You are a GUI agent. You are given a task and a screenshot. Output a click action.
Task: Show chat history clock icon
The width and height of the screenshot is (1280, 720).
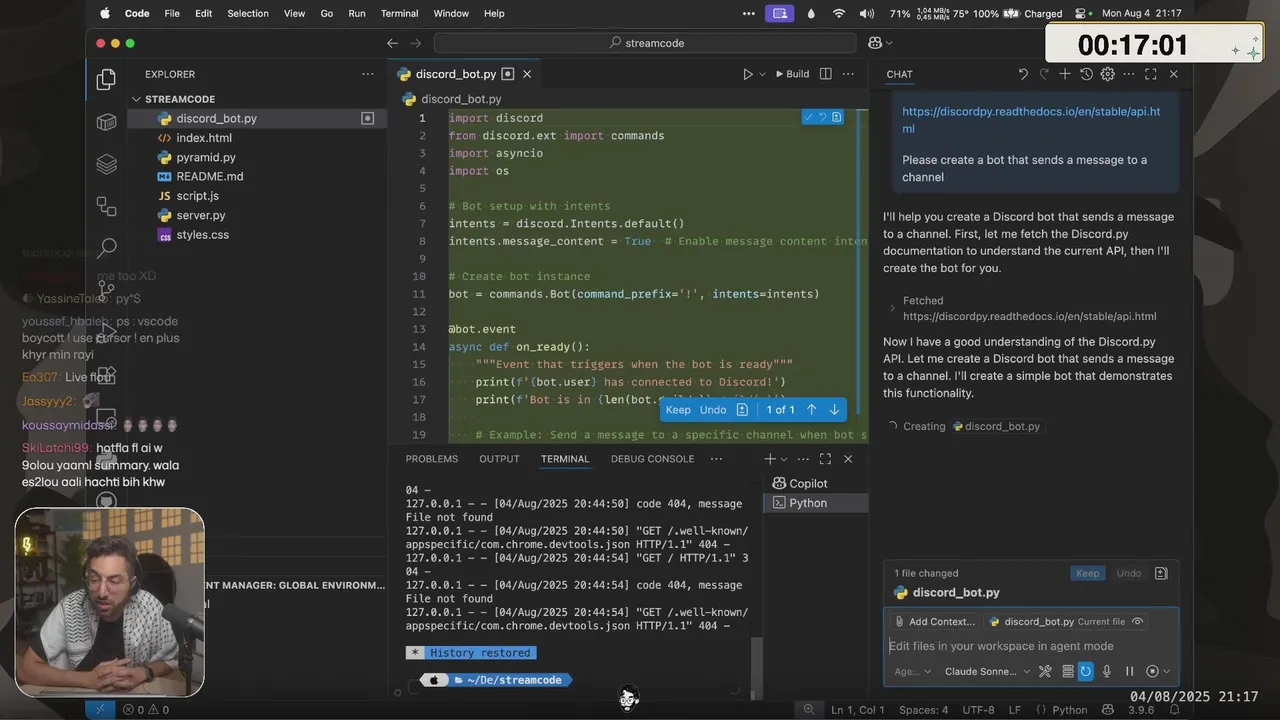coord(1086,74)
